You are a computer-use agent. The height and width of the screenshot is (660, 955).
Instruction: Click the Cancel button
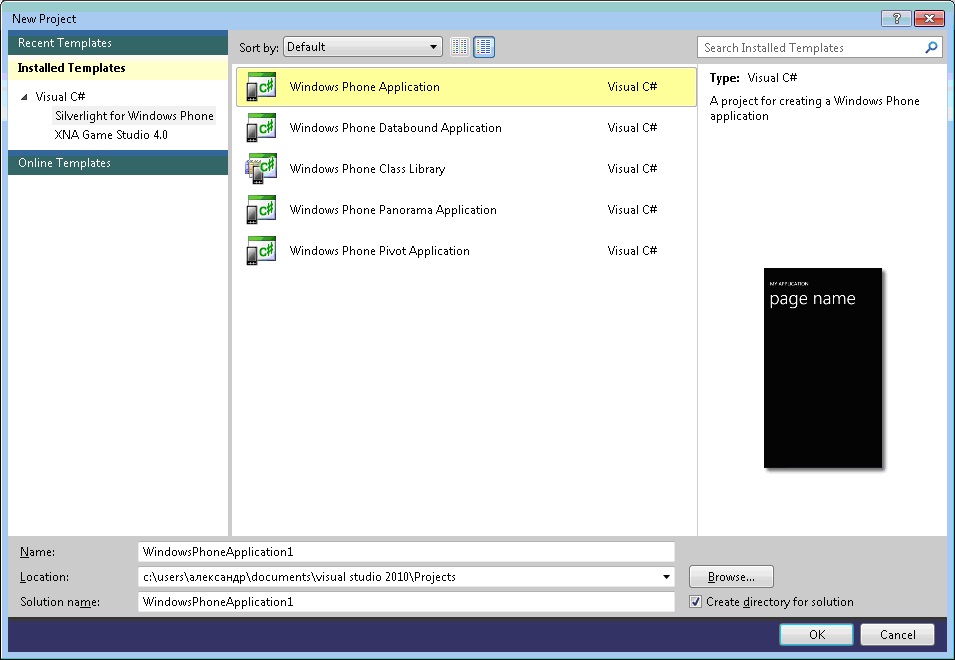point(897,634)
